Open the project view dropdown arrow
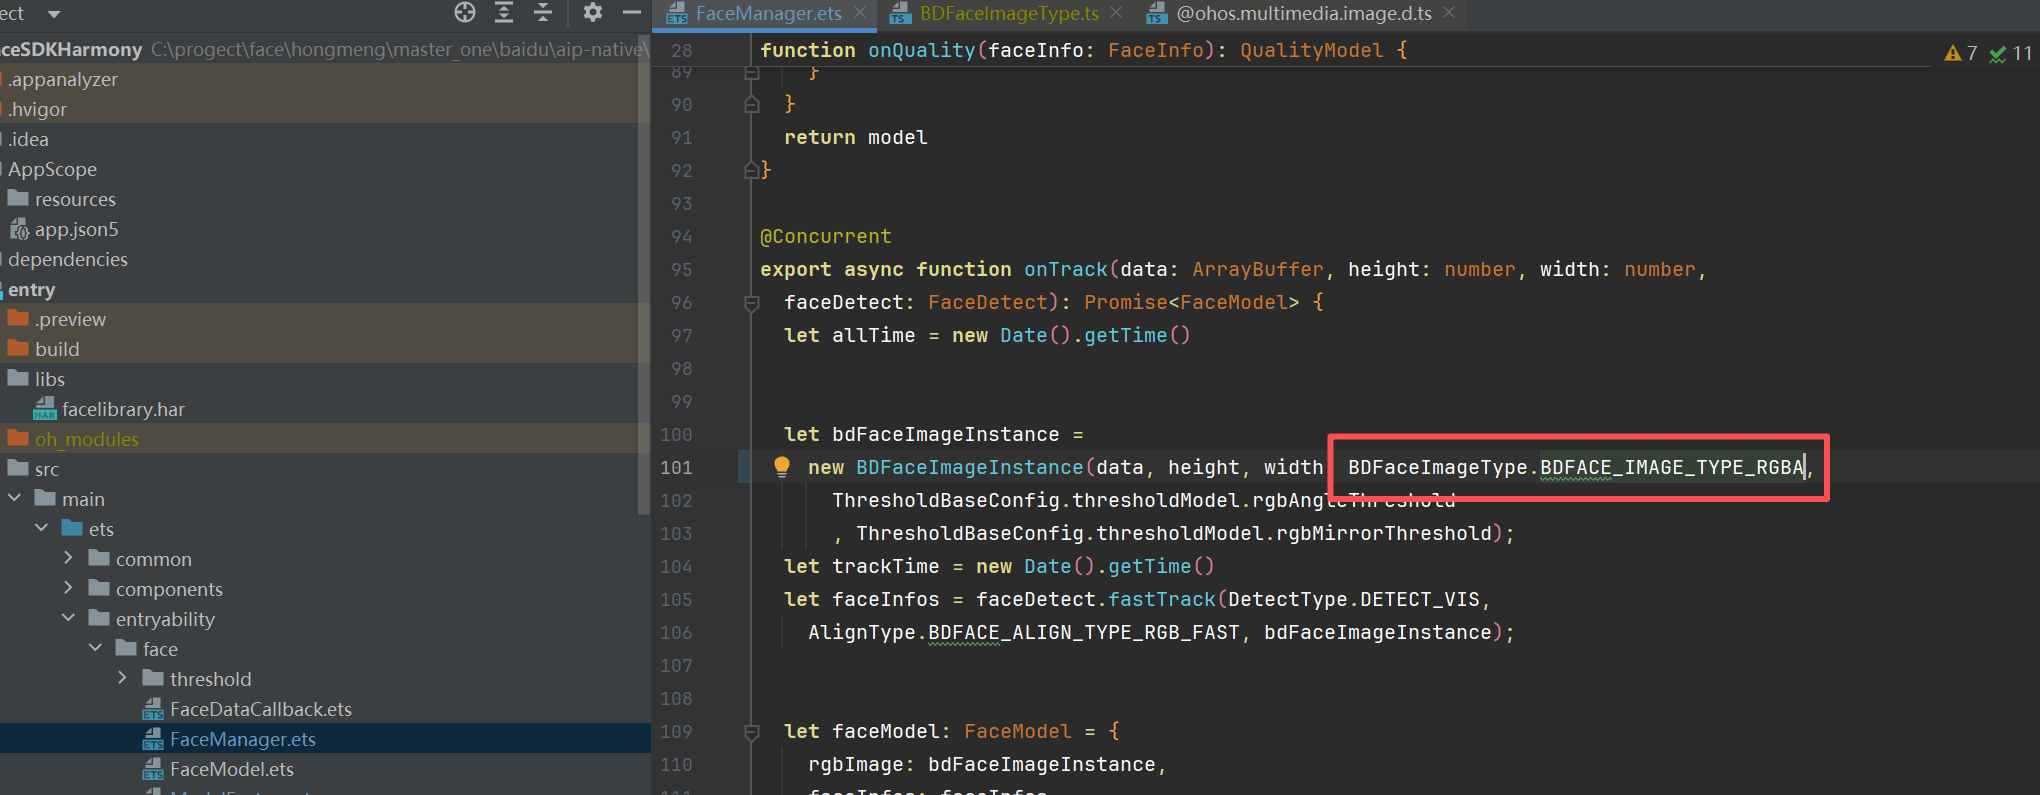The height and width of the screenshot is (795, 2040). pyautogui.click(x=54, y=14)
